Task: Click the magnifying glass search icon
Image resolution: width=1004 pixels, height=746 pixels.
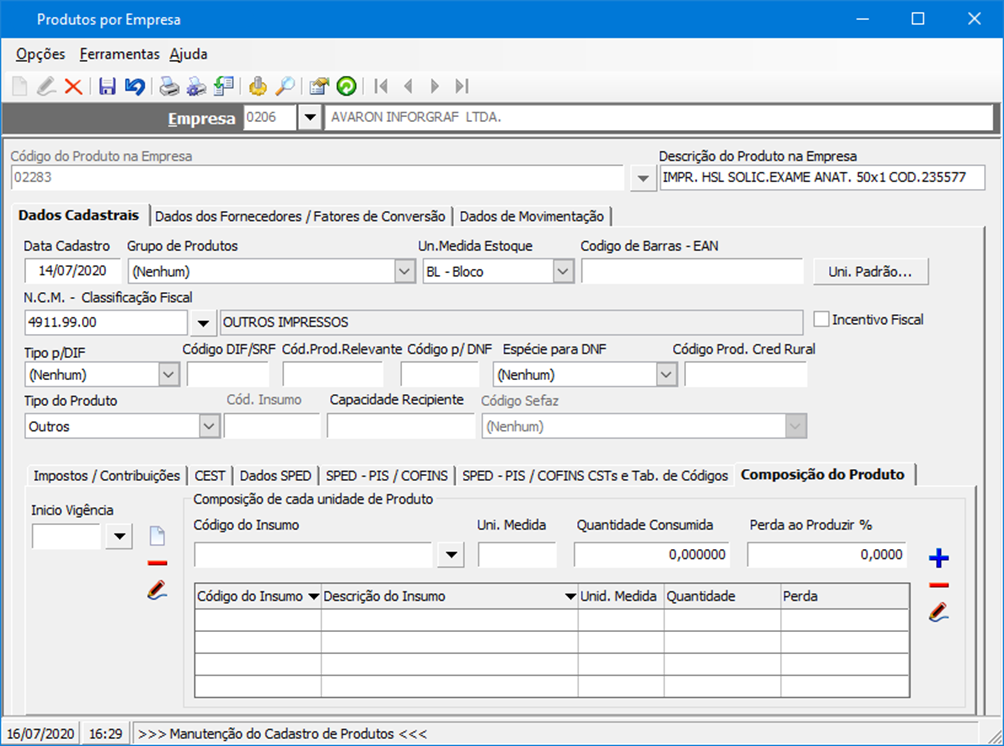Action: click(x=285, y=86)
